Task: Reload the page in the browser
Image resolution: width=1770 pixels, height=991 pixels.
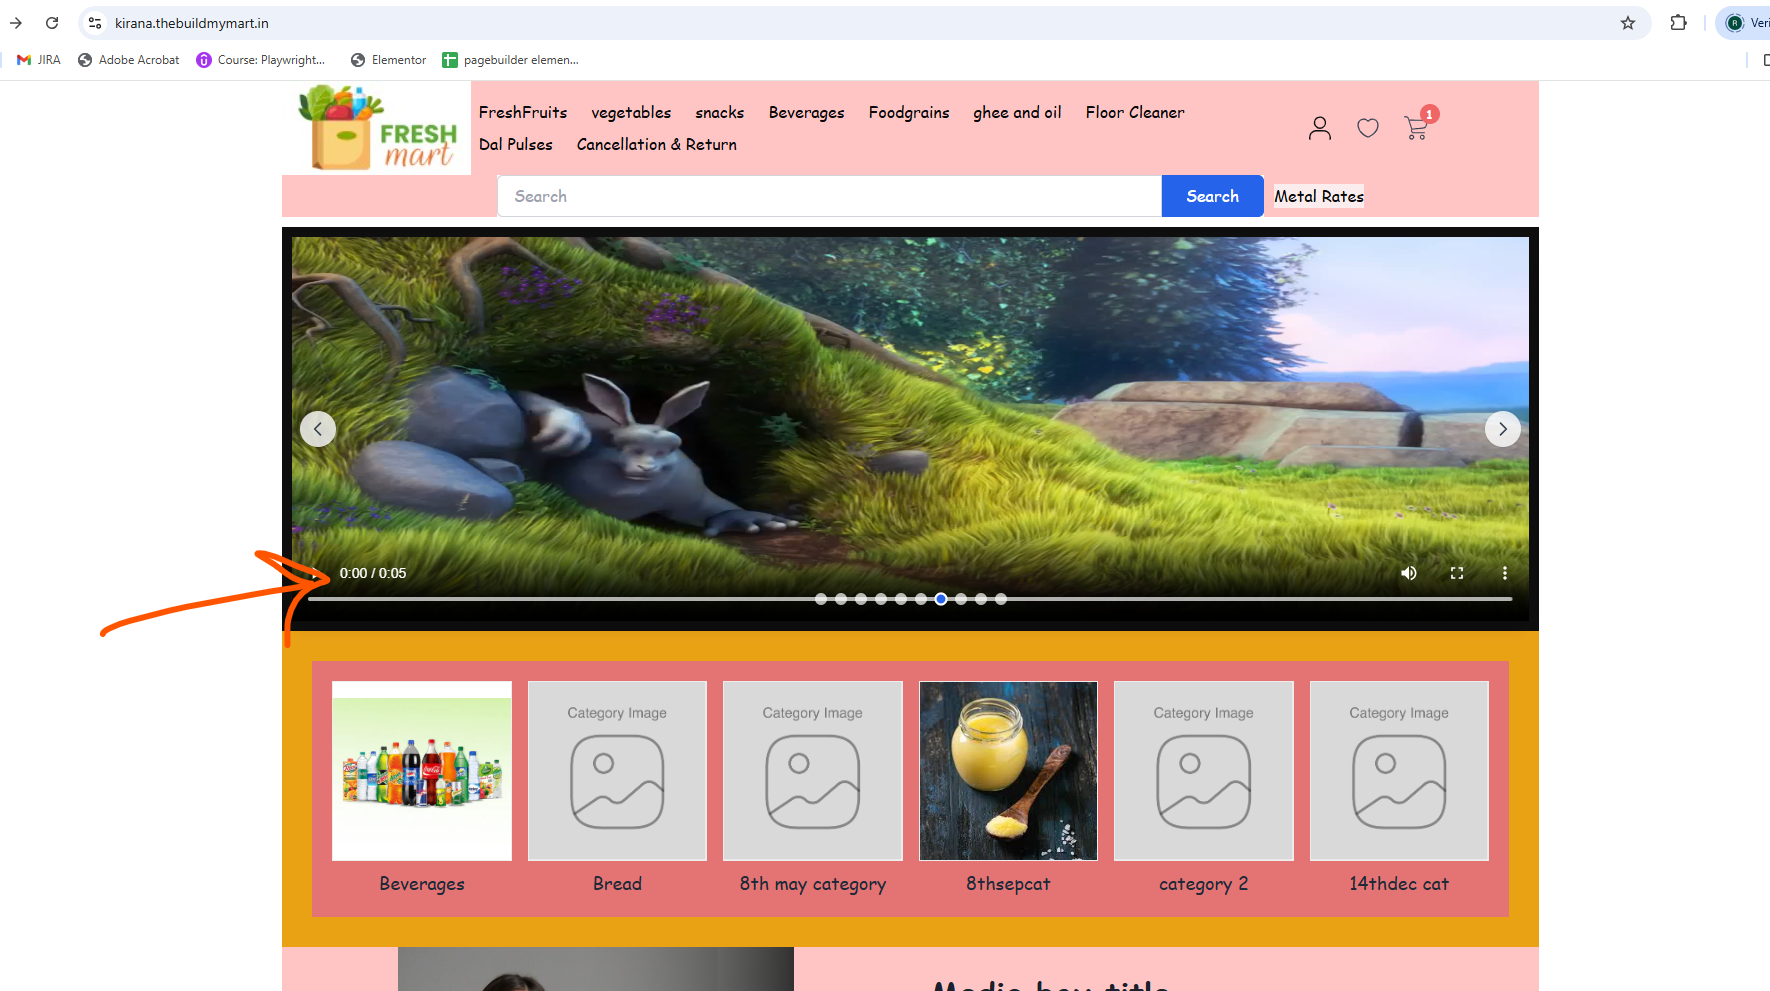Action: (52, 23)
